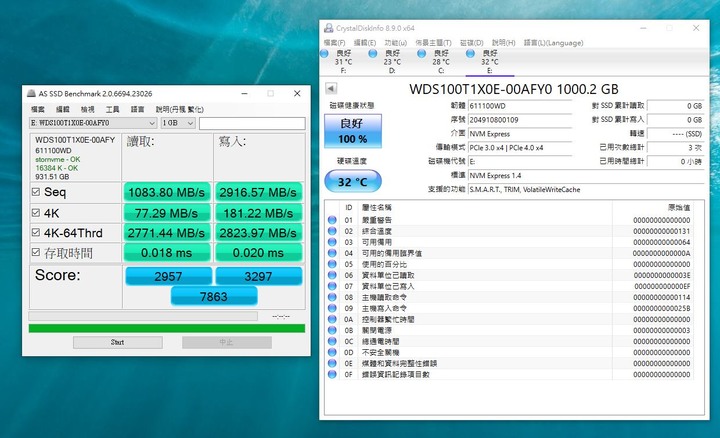Click the blue status icon for ID 08 row
This screenshot has height=438, width=720.
pyautogui.click(x=332, y=297)
